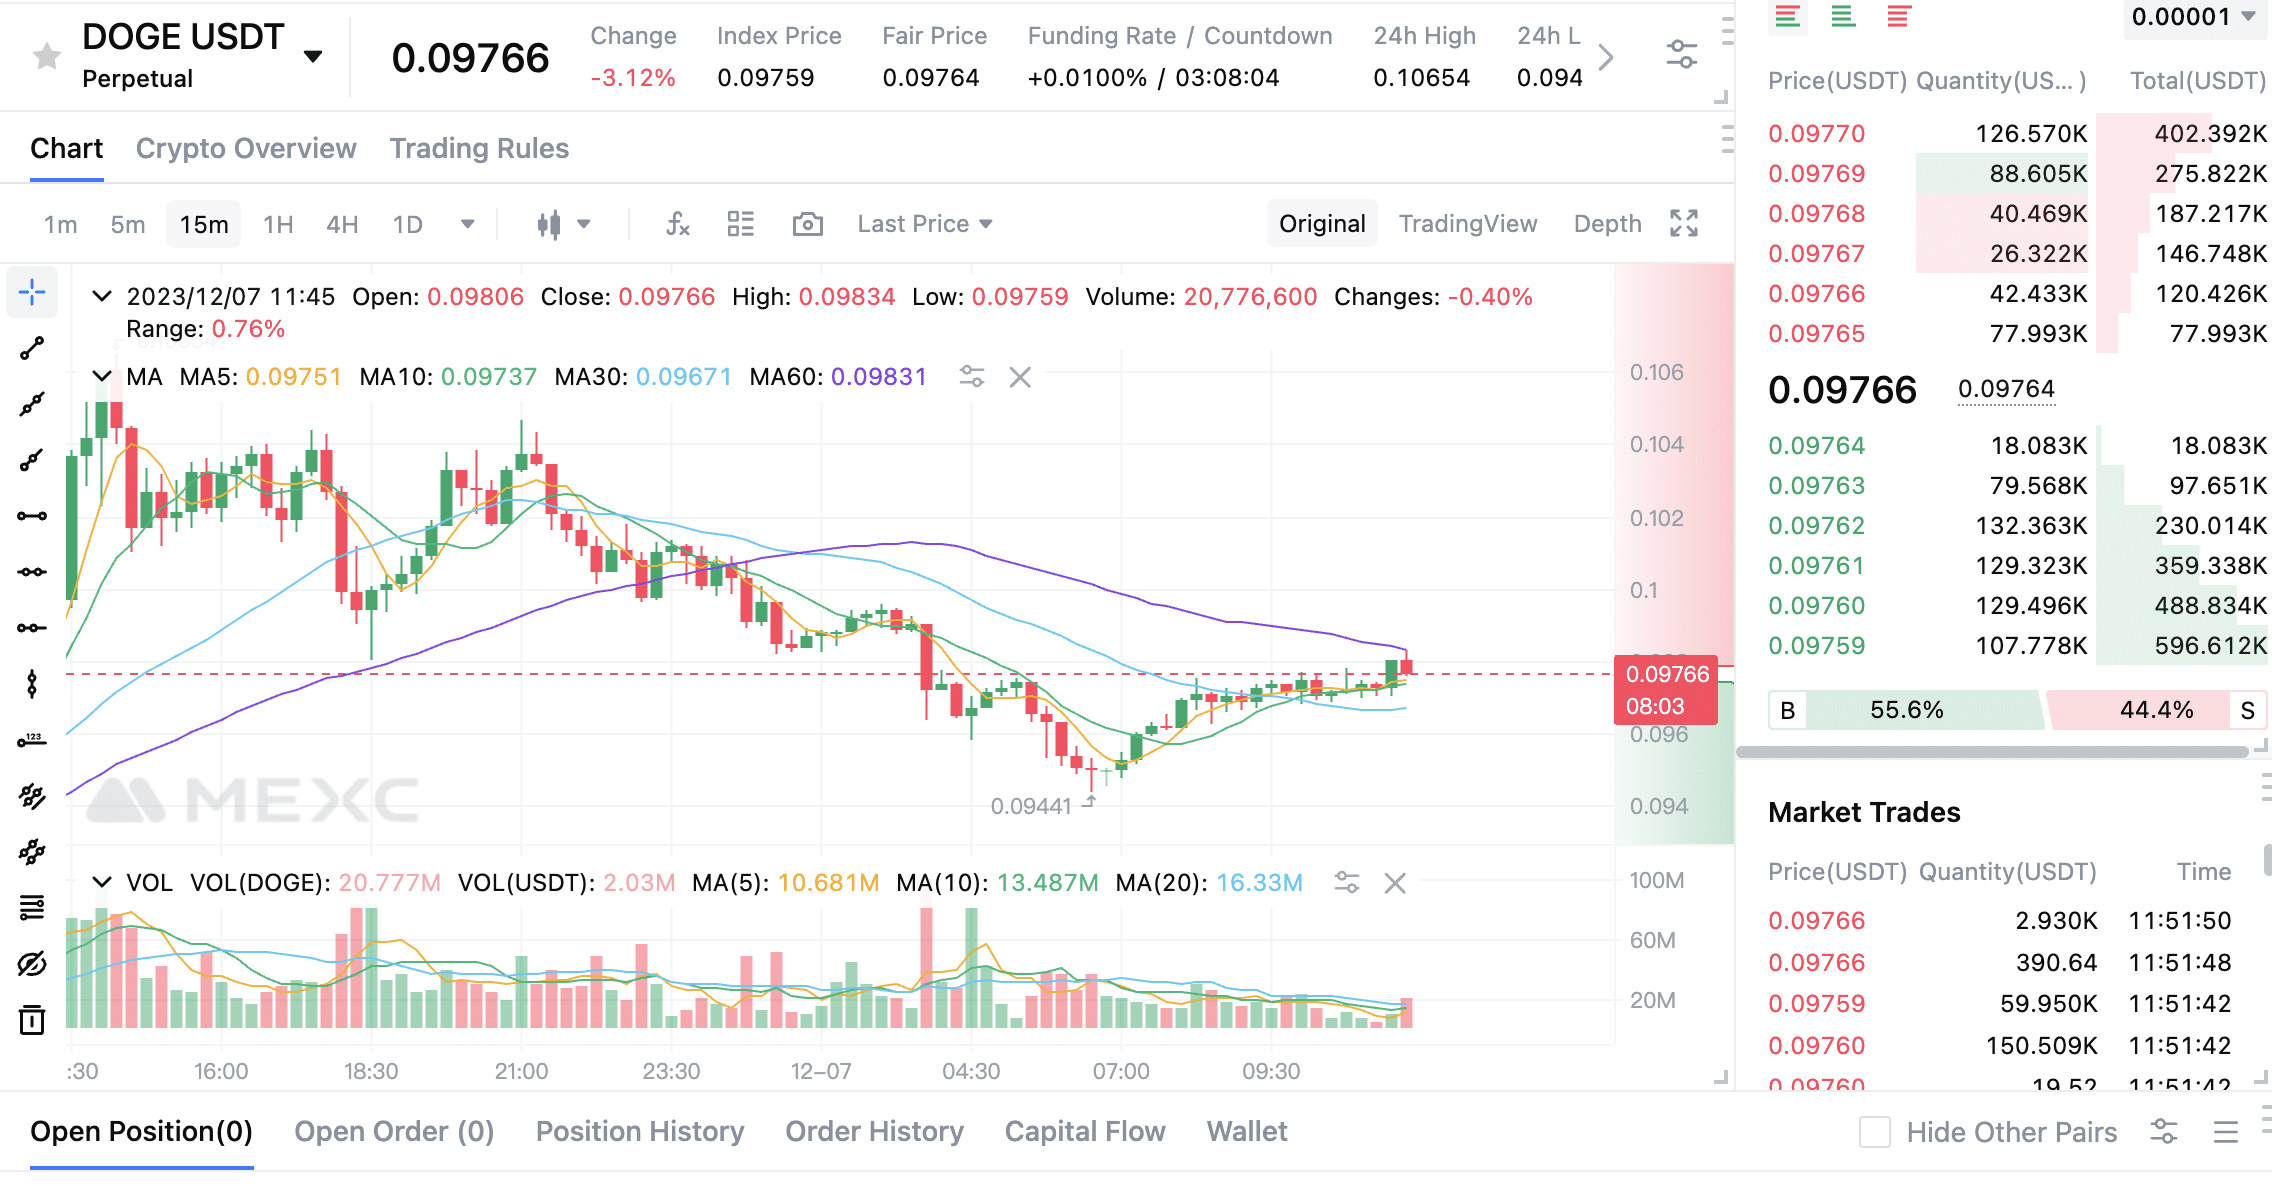This screenshot has width=2272, height=1186.
Task: Click buy ratio 55.6% bar
Action: [x=1907, y=710]
